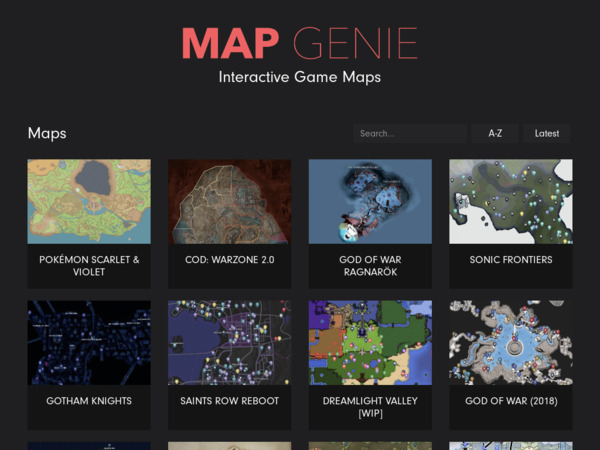This screenshot has height=450, width=600.
Task: Click the Saints Row Reboot title
Action: coord(230,401)
